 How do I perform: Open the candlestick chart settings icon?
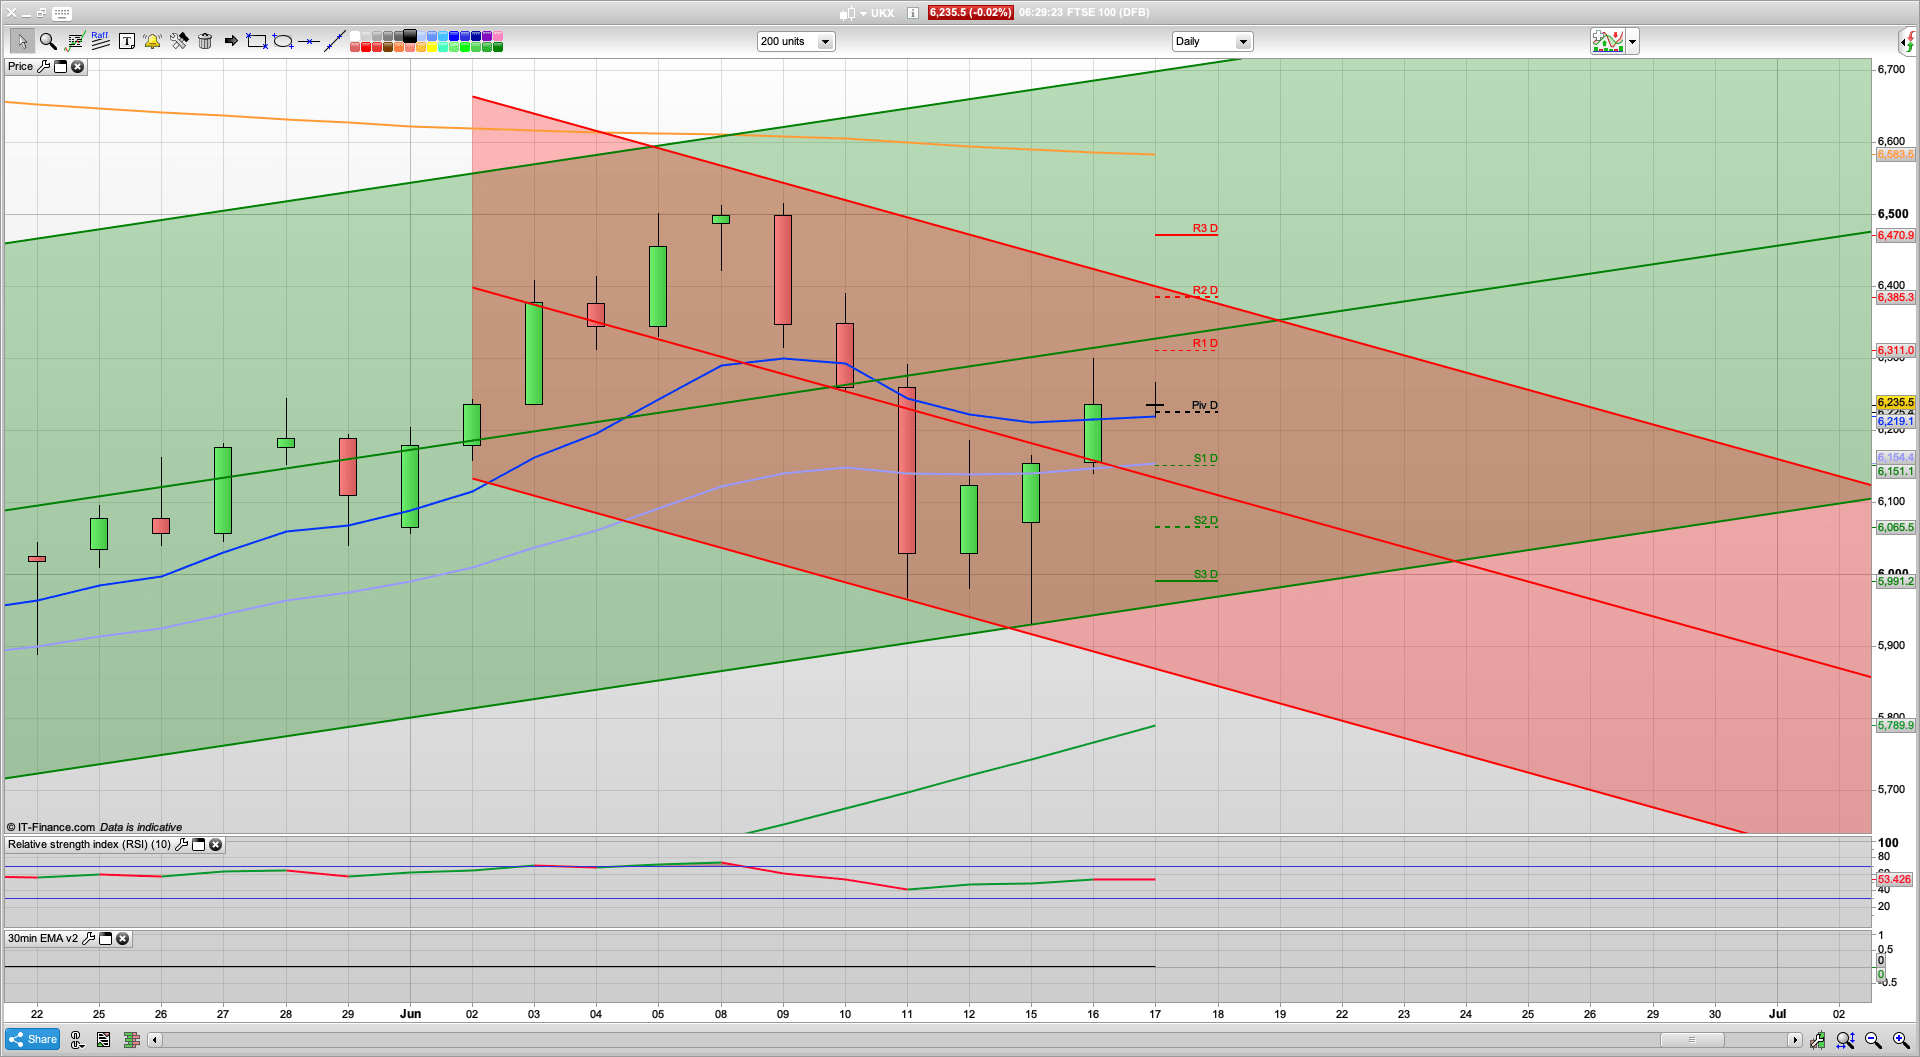[1817, 1040]
